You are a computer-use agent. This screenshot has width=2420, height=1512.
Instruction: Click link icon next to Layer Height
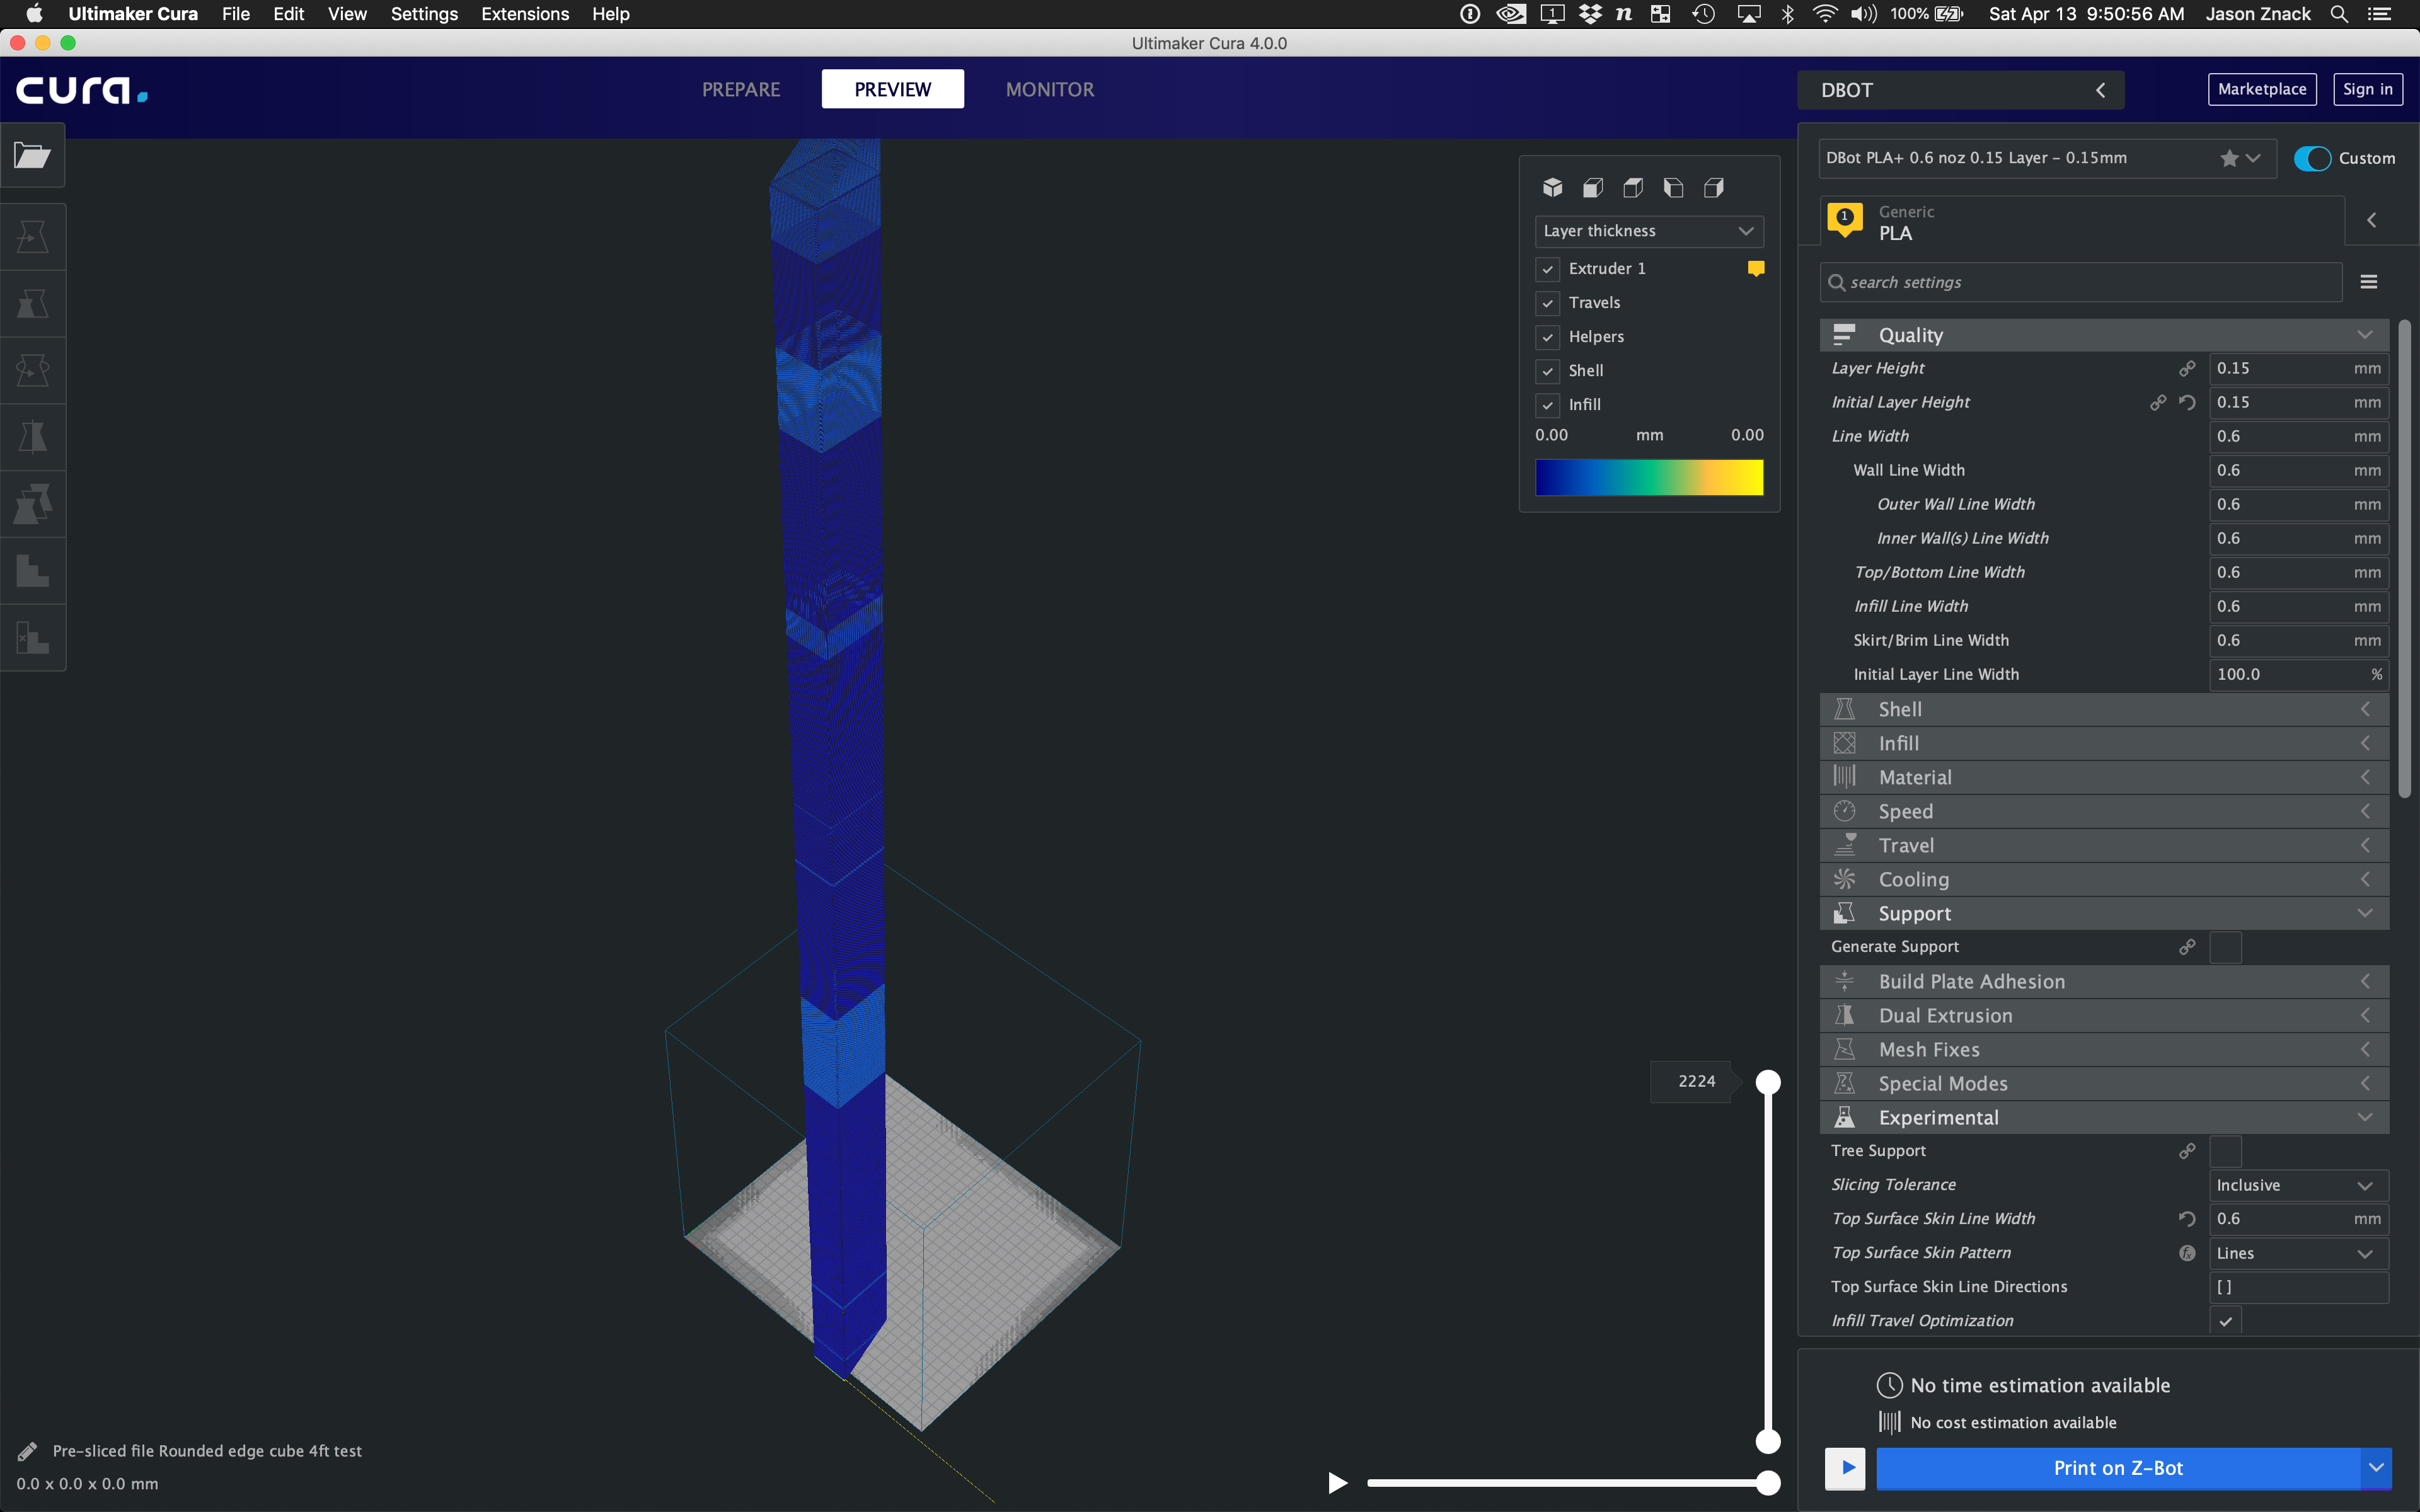[x=2187, y=368]
